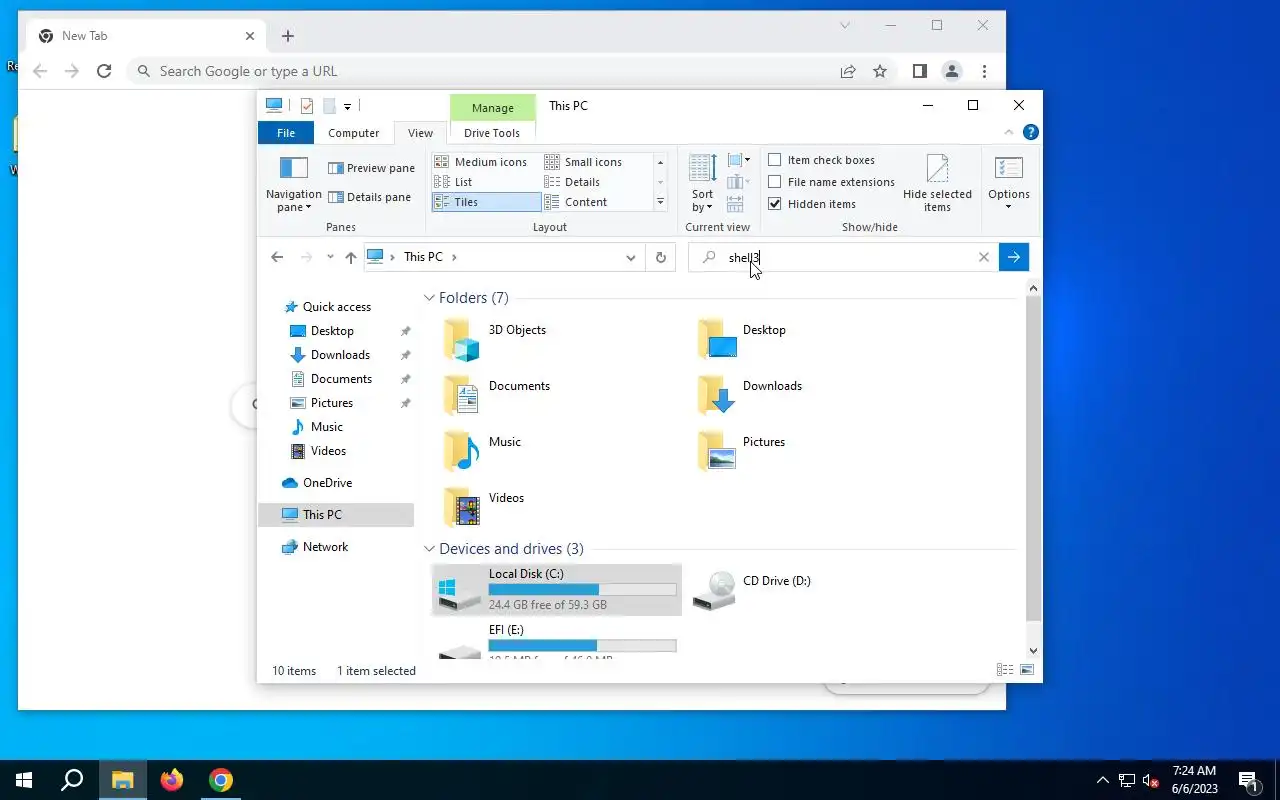Click Hide selected items button
Screen dimensions: 1280x800
937,183
